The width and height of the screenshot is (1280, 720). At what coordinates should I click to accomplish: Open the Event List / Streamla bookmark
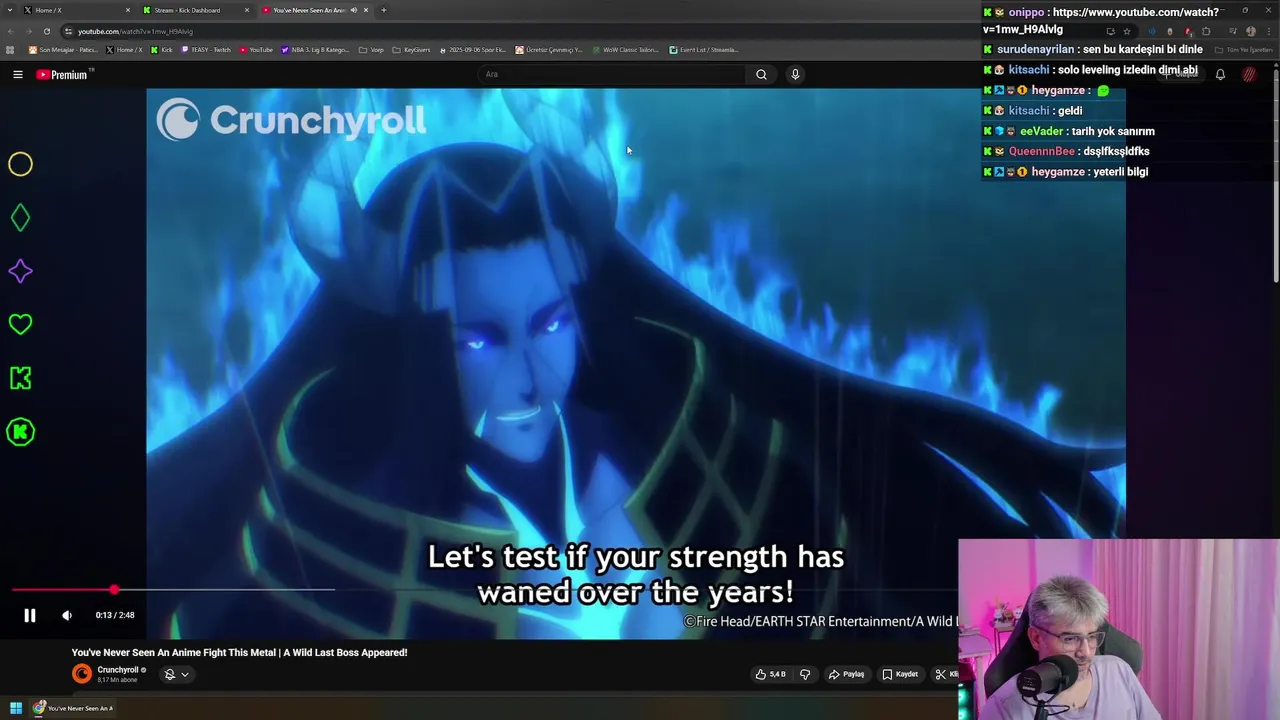tap(704, 49)
